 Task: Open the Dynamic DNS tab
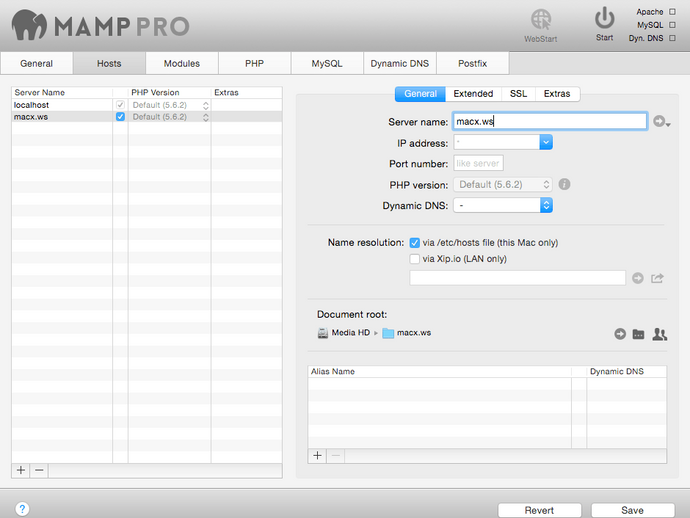[x=400, y=63]
